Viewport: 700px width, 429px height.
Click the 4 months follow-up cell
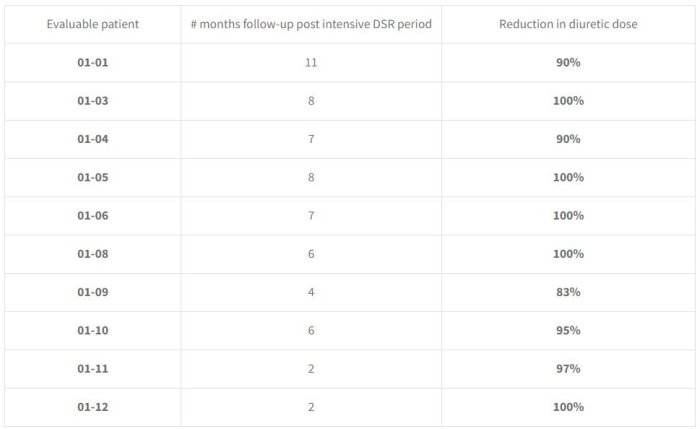point(310,292)
